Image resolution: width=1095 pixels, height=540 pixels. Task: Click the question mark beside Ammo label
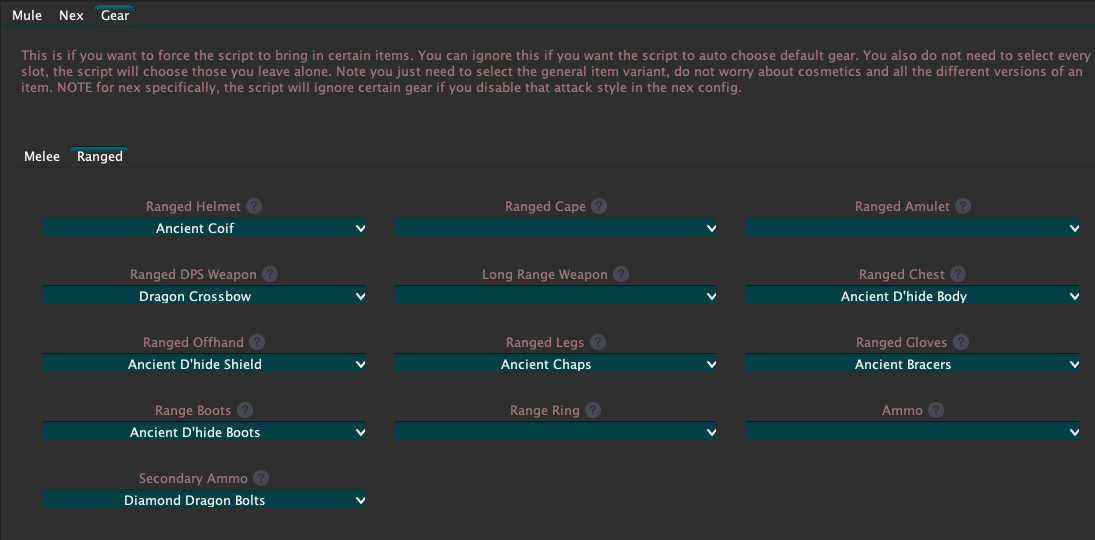pyautogui.click(x=936, y=410)
